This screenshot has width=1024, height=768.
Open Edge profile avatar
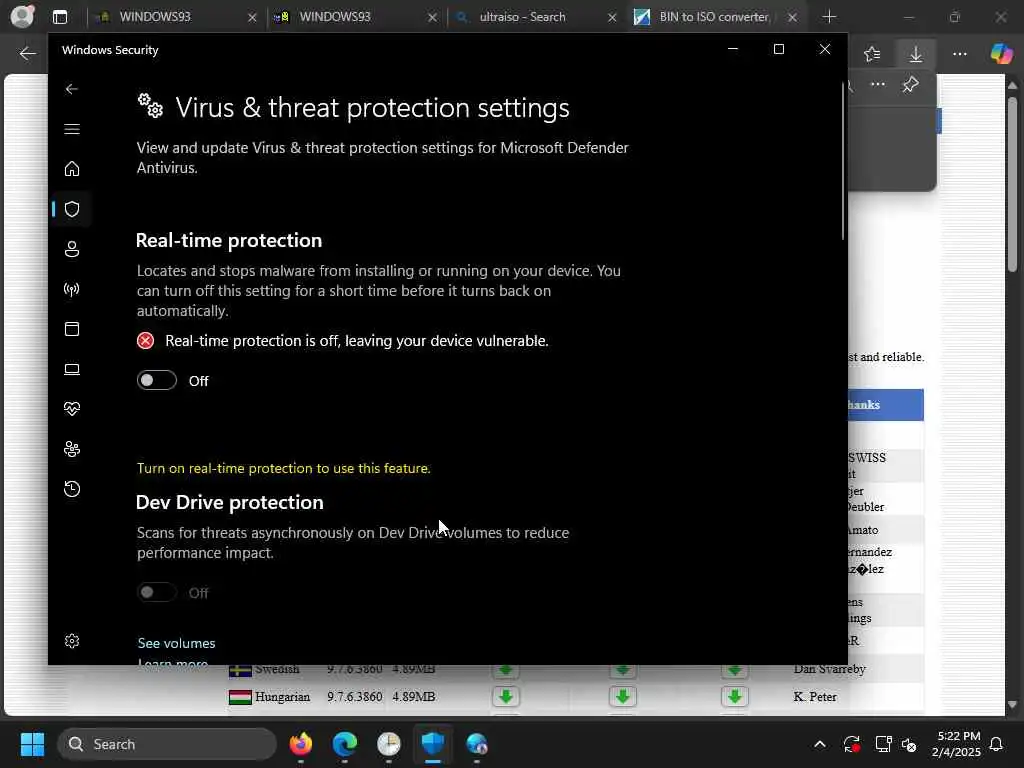22,16
